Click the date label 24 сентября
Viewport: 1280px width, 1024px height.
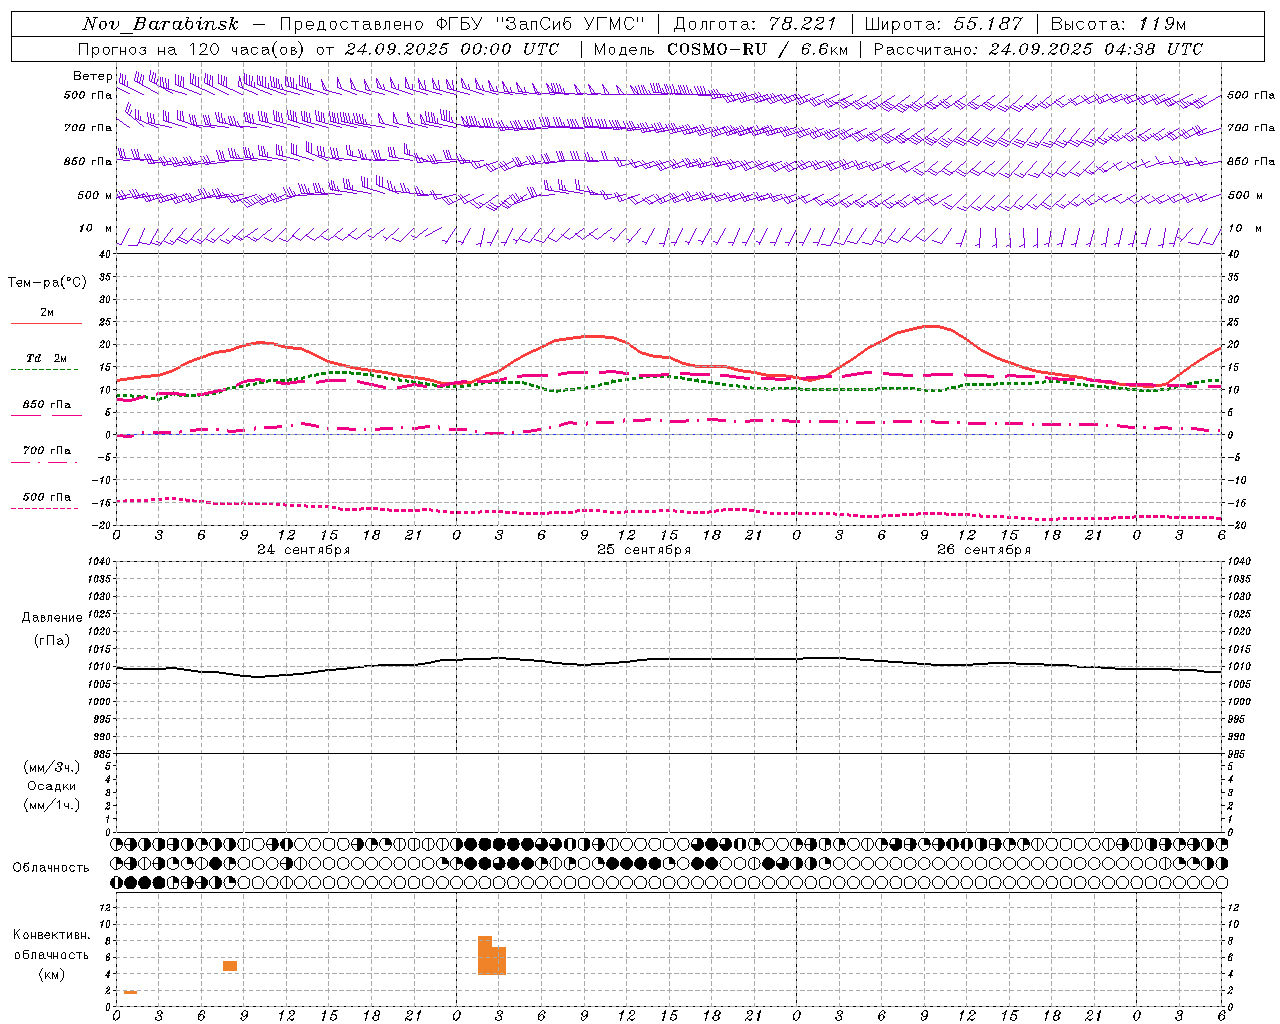tap(304, 550)
